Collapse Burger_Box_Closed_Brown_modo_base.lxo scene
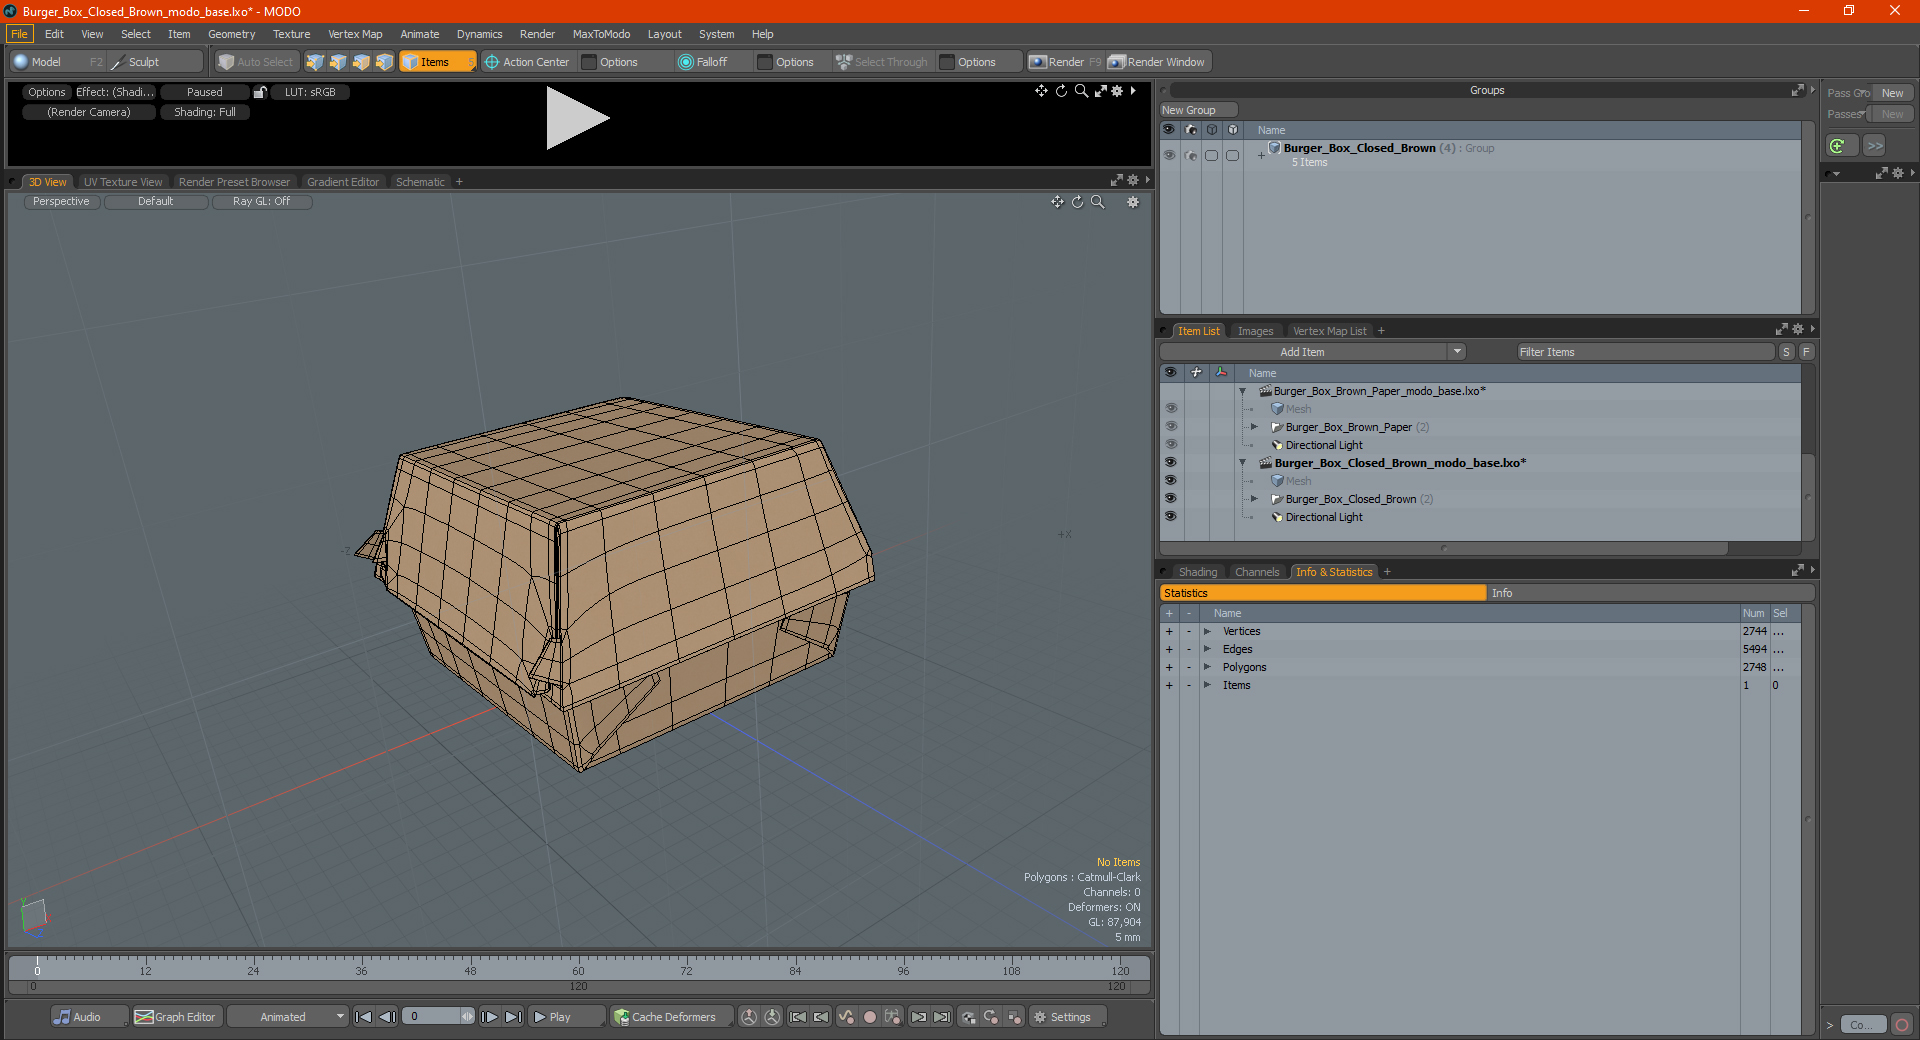The image size is (1920, 1040). 1243,463
